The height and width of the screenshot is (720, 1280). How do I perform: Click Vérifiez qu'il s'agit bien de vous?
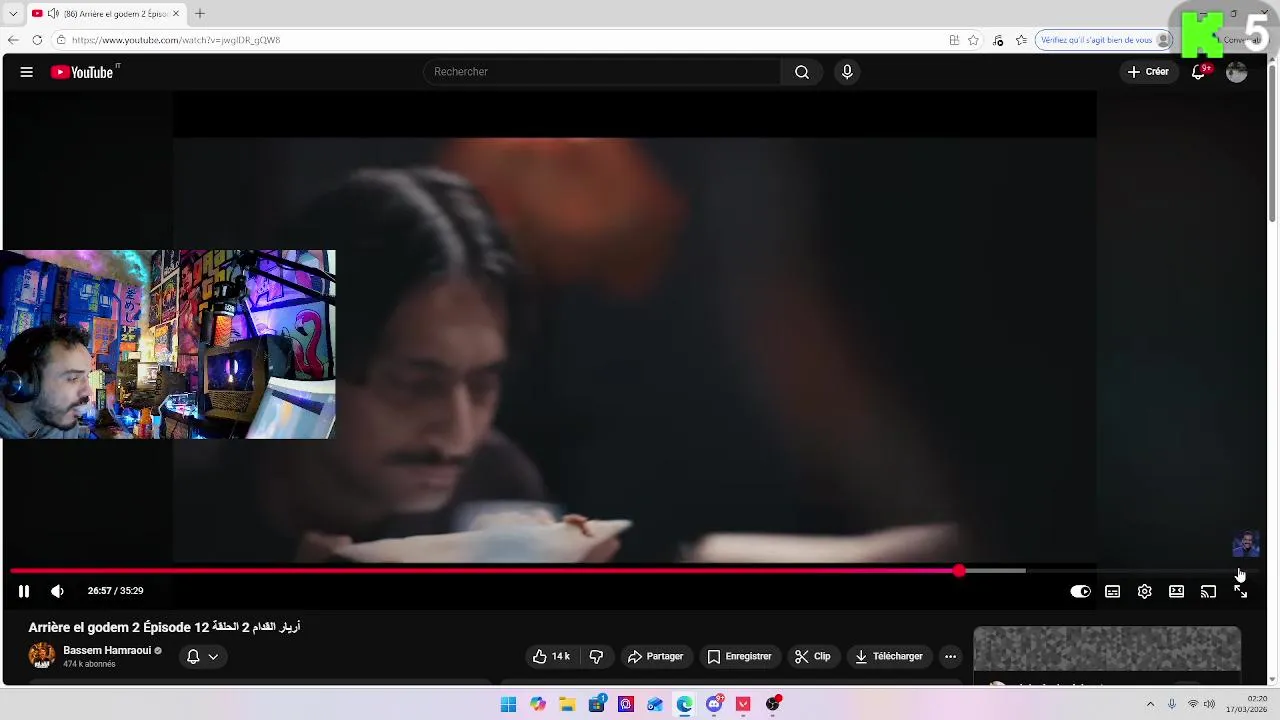click(x=1104, y=40)
